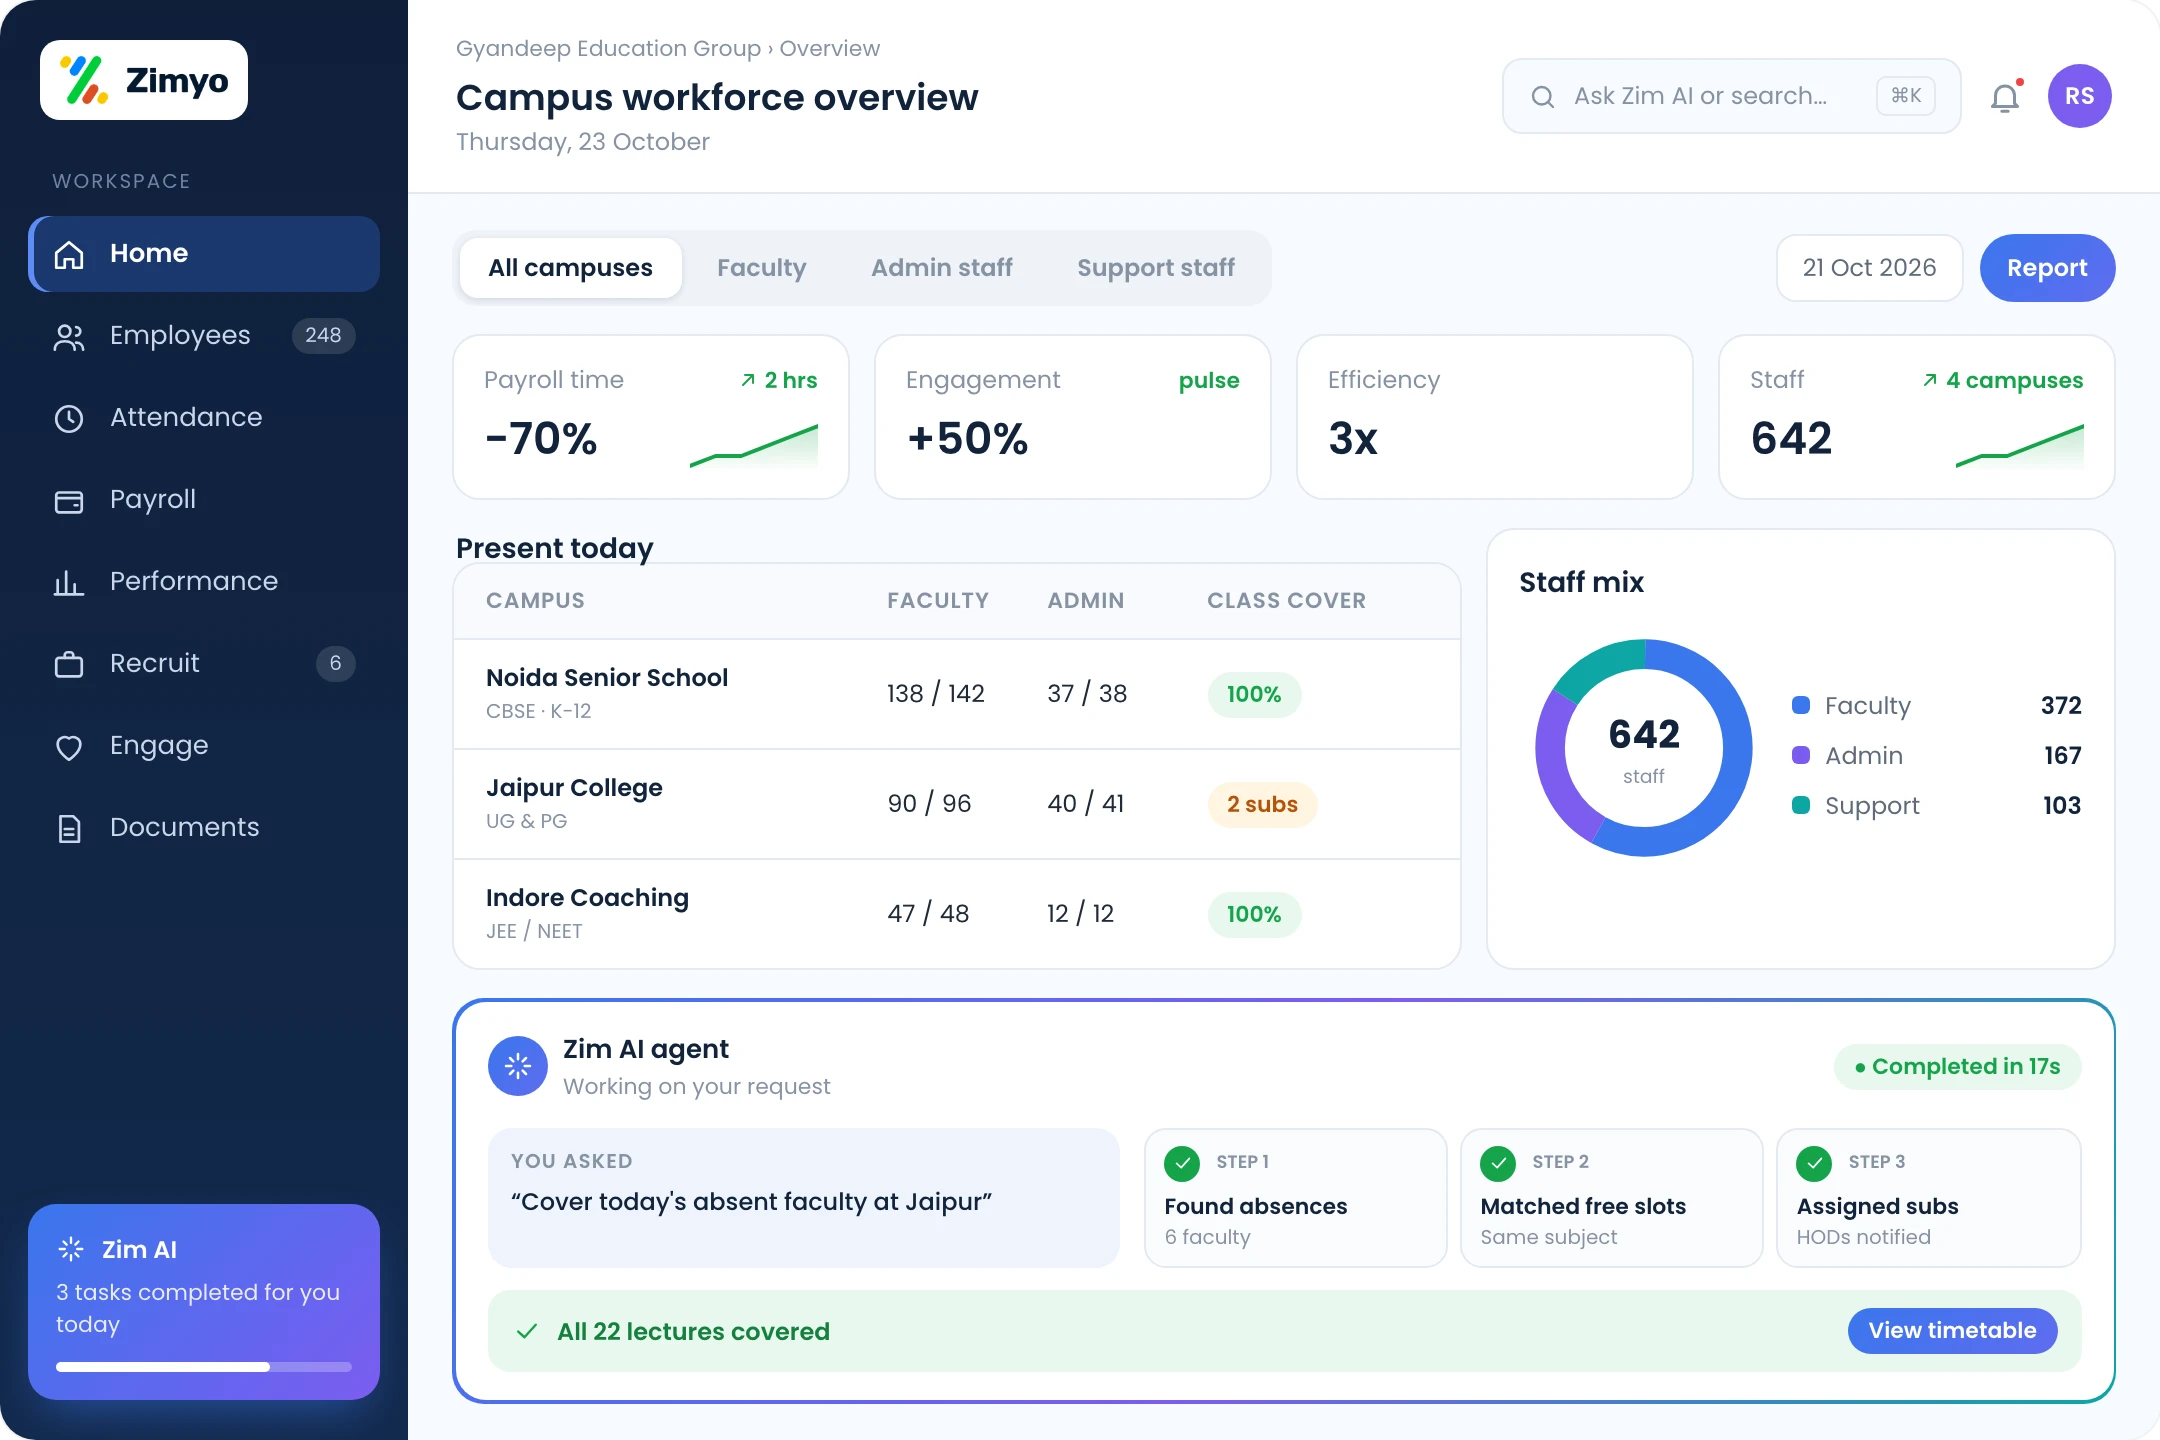Click the Attendance clock icon
This screenshot has height=1440, width=2160.
(x=69, y=418)
